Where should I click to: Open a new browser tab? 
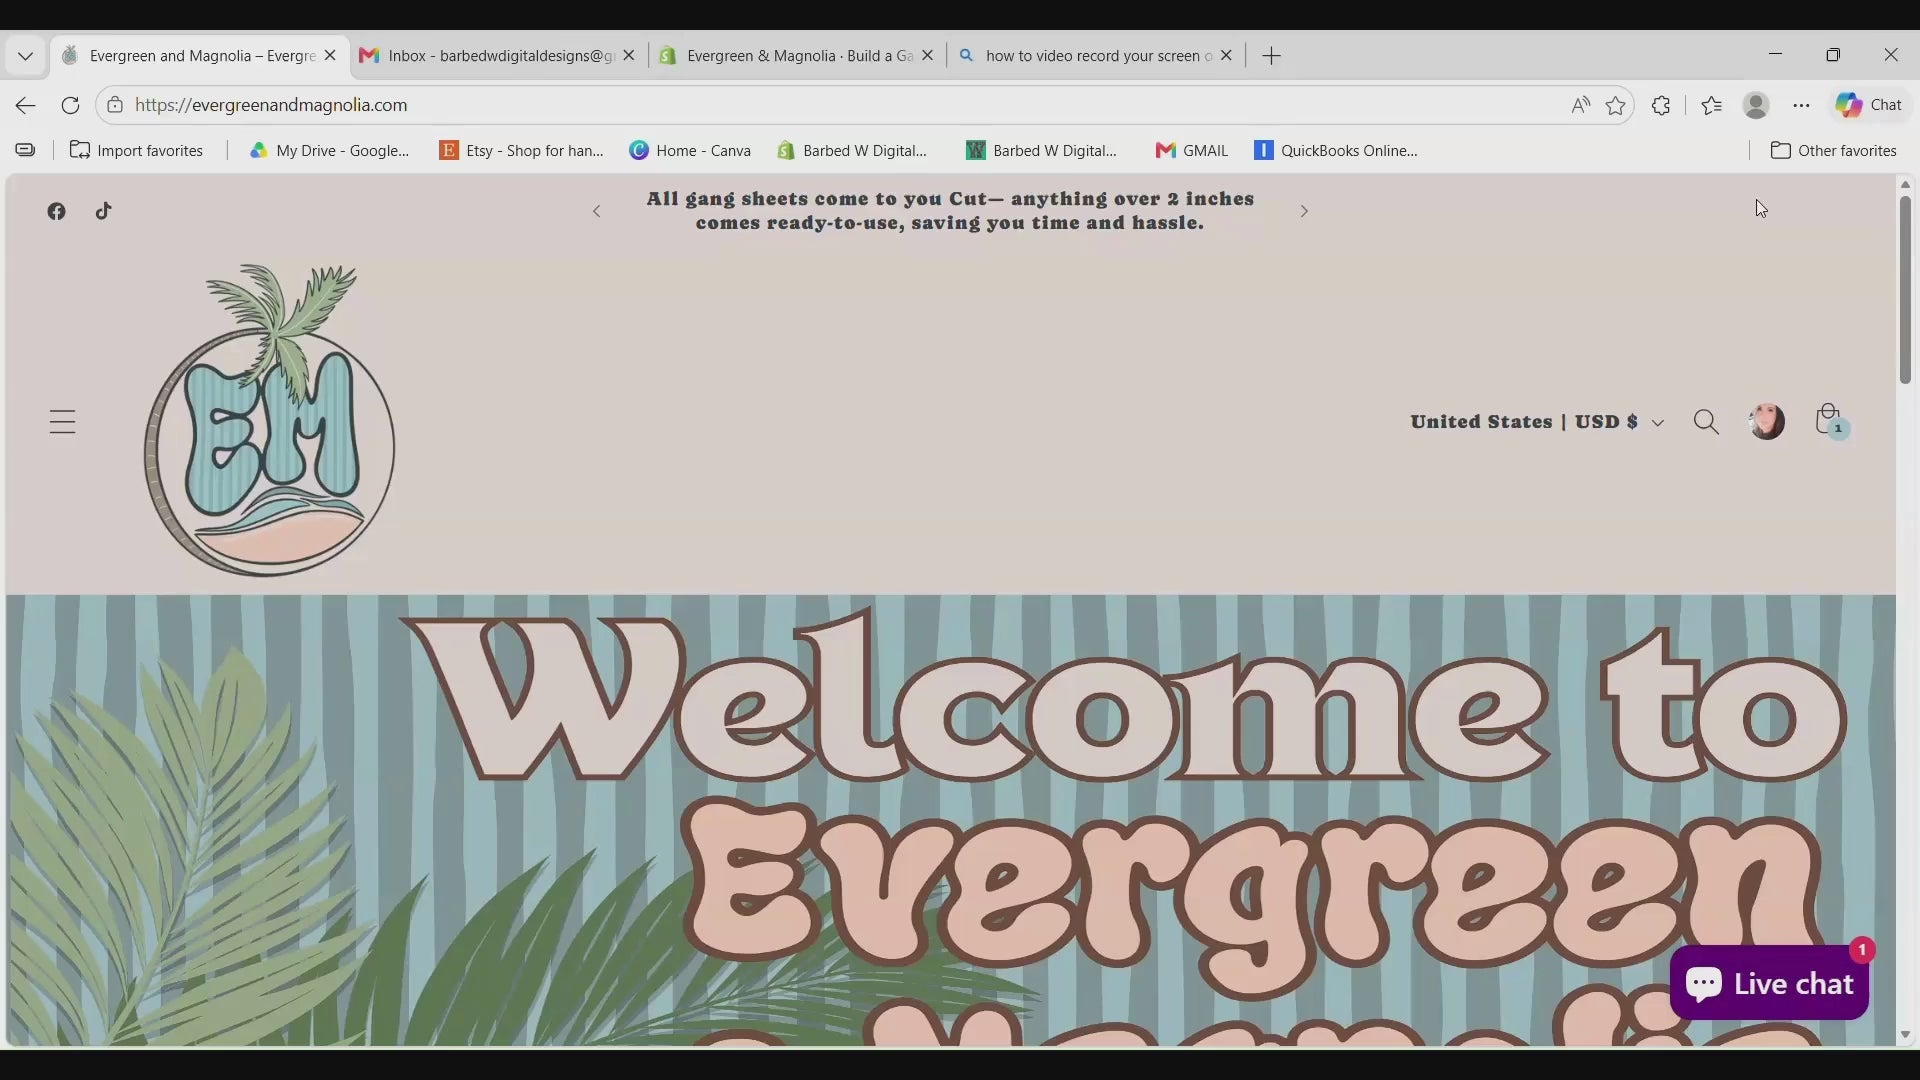coord(1272,56)
